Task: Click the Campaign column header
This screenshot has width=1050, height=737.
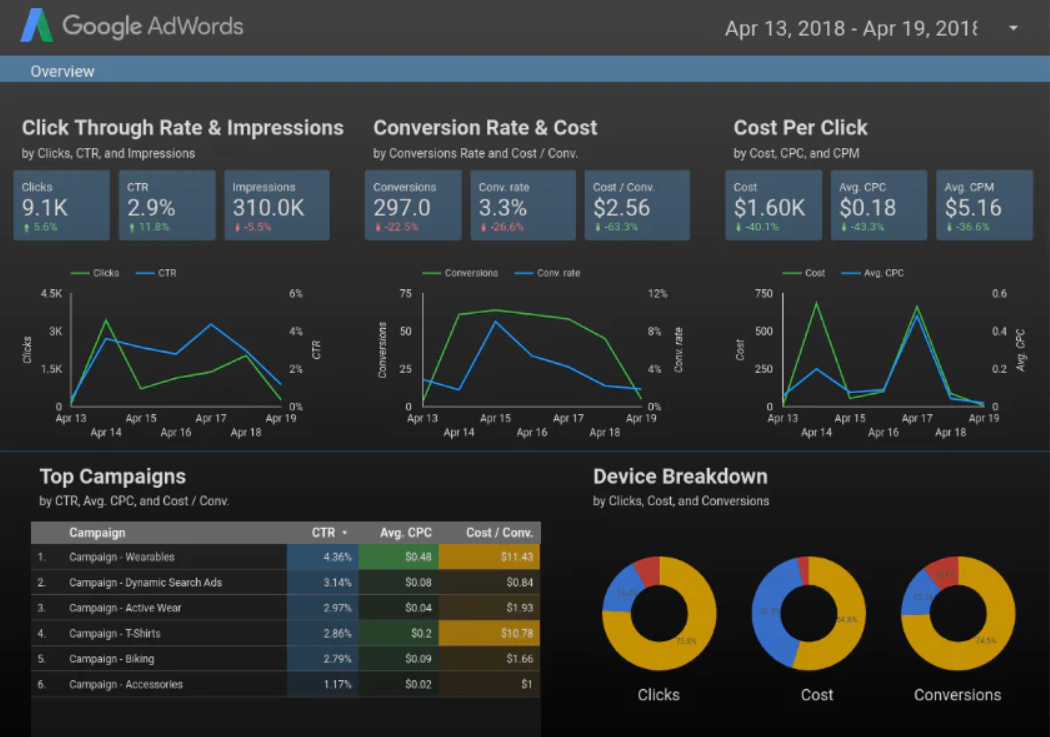Action: tap(97, 533)
